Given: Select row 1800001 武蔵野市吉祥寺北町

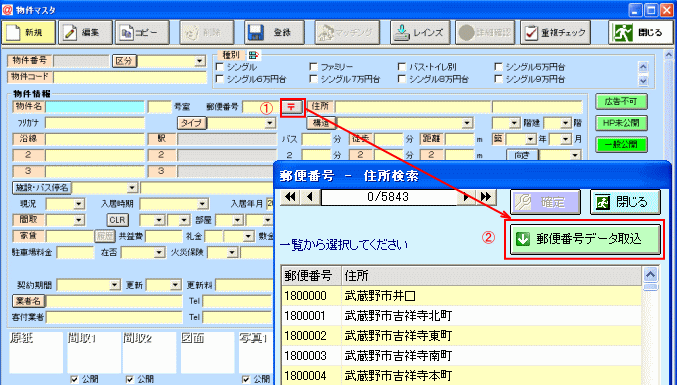Looking at the screenshot, I should (462, 316).
